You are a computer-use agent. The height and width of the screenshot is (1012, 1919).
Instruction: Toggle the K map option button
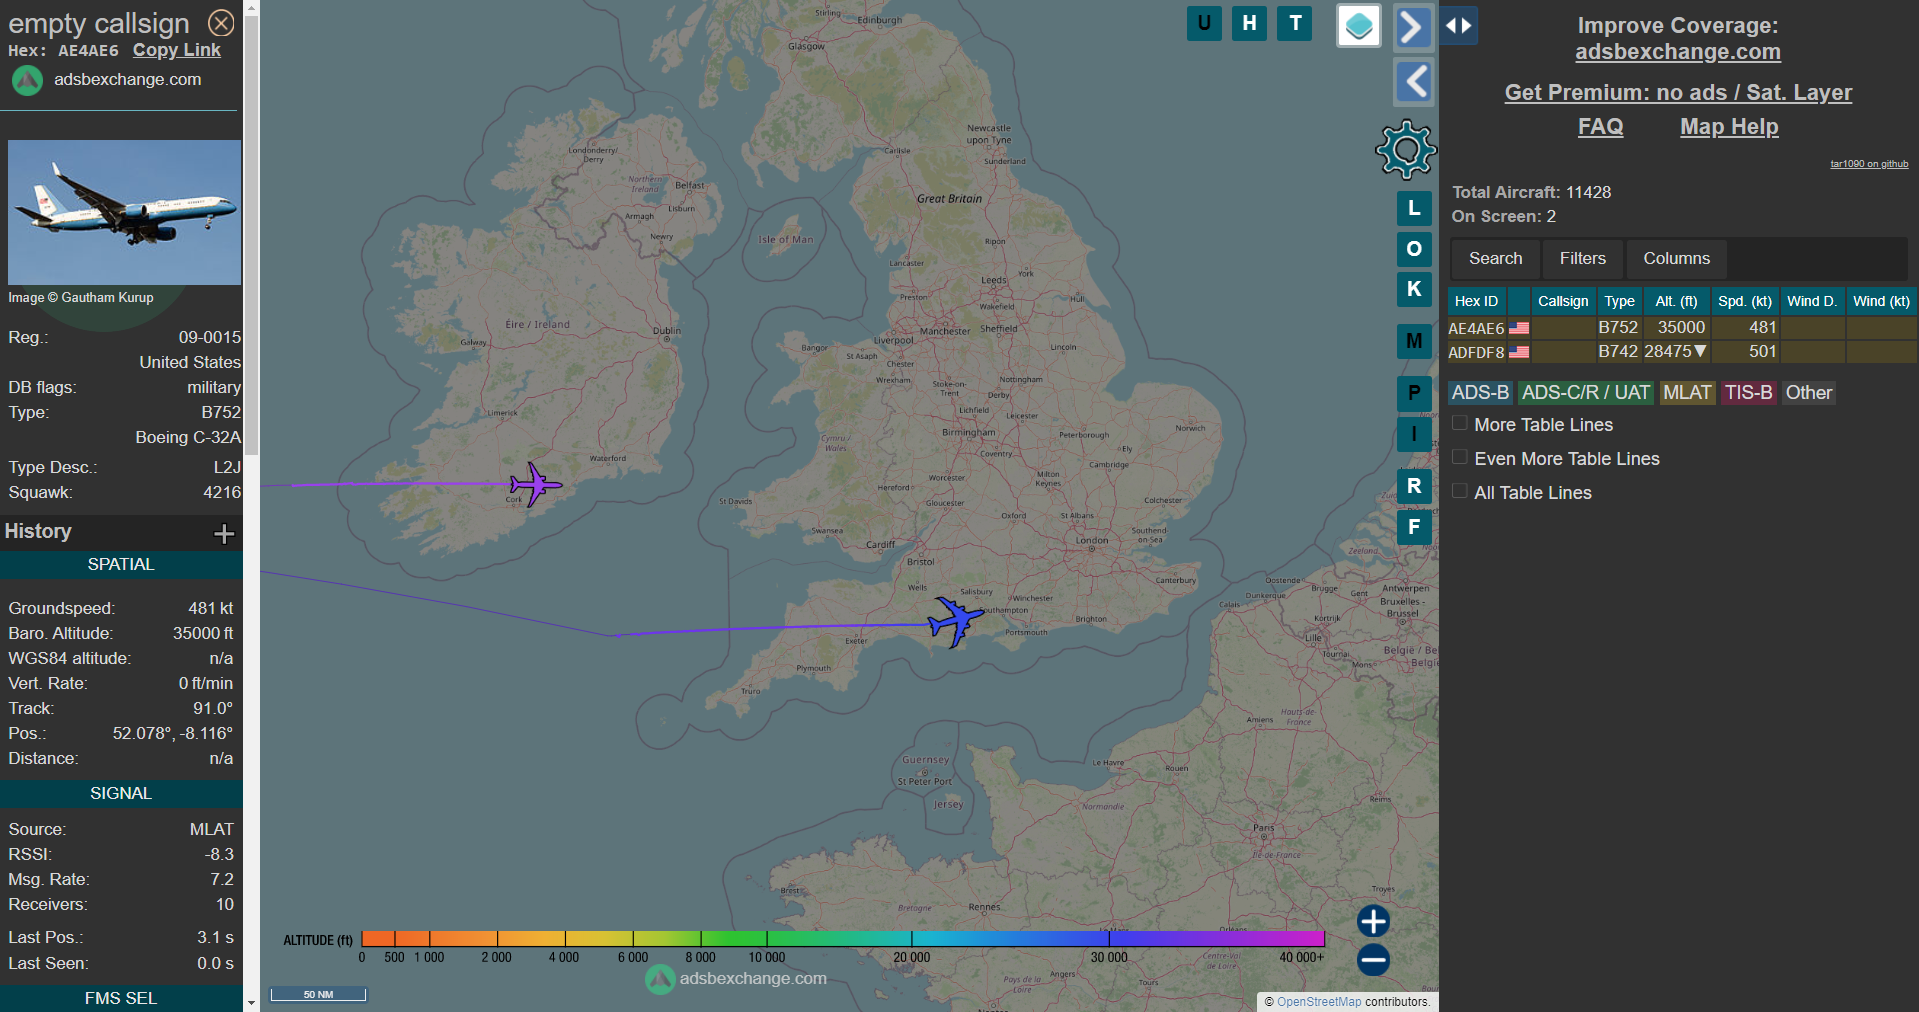click(1414, 289)
